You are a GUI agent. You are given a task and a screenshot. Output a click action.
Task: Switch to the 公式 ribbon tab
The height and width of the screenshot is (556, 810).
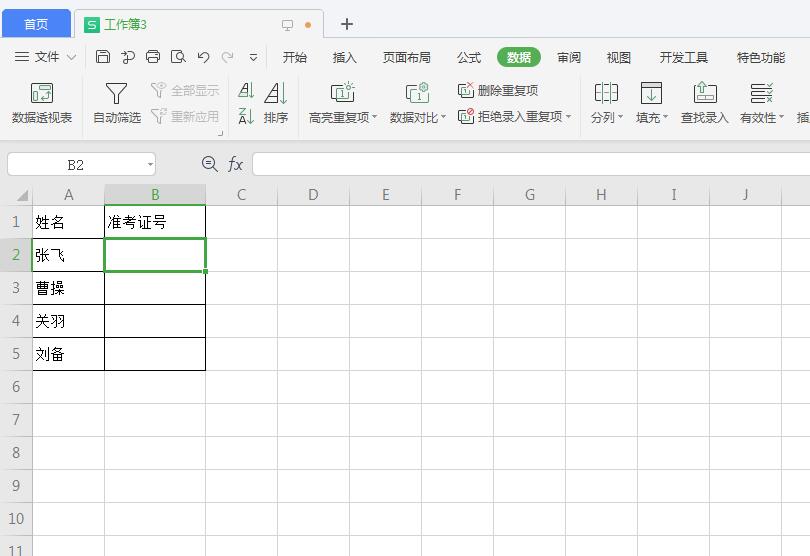coord(469,57)
